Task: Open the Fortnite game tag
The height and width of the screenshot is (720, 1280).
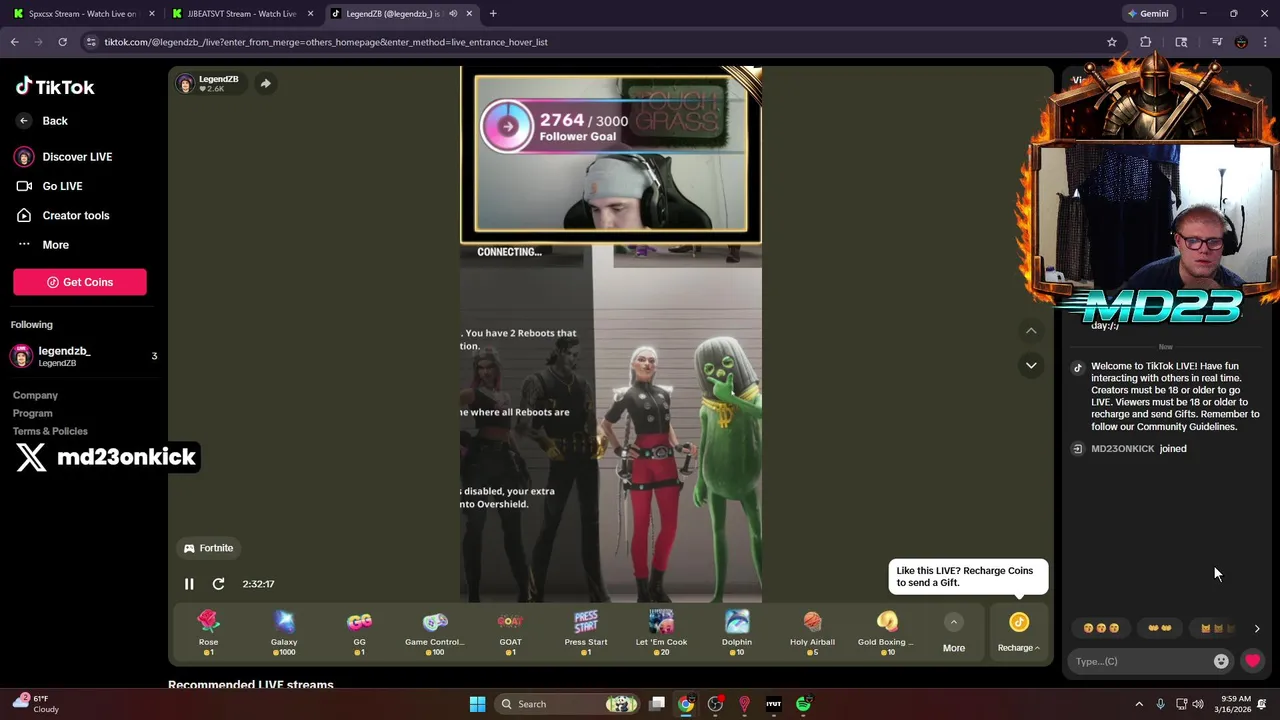Action: click(208, 548)
